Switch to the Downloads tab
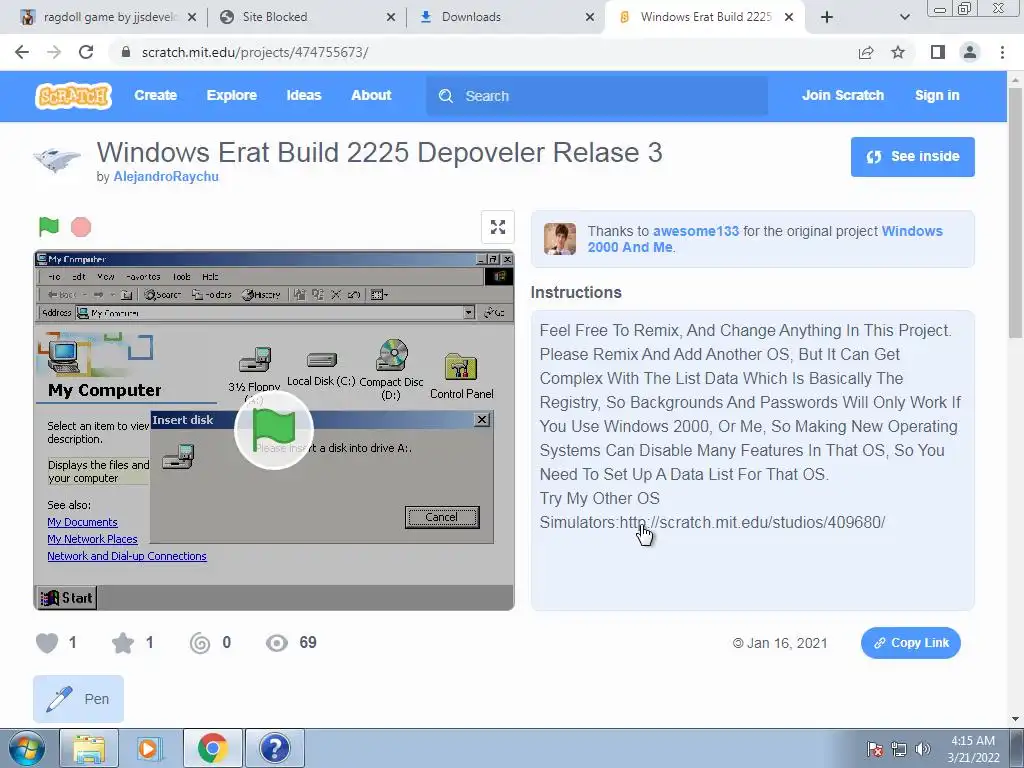The height and width of the screenshot is (768, 1024). 505,17
